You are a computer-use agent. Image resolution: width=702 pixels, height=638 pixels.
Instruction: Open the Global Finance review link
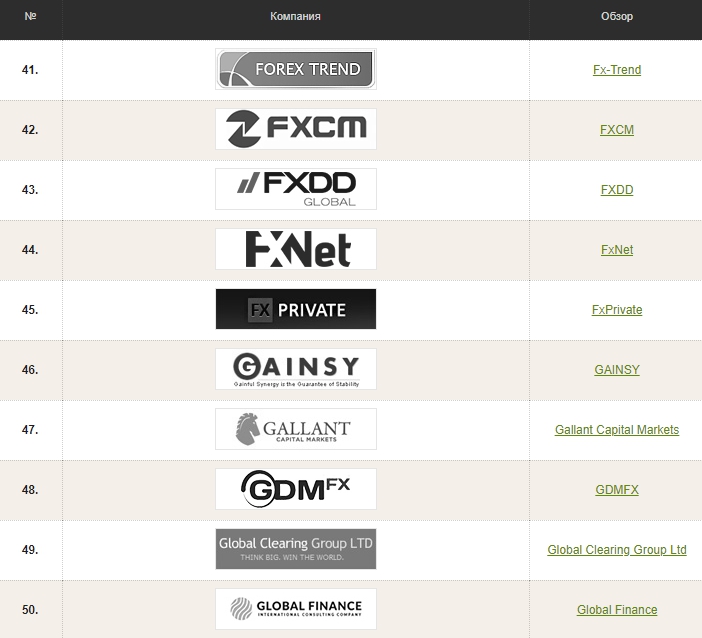coord(616,610)
